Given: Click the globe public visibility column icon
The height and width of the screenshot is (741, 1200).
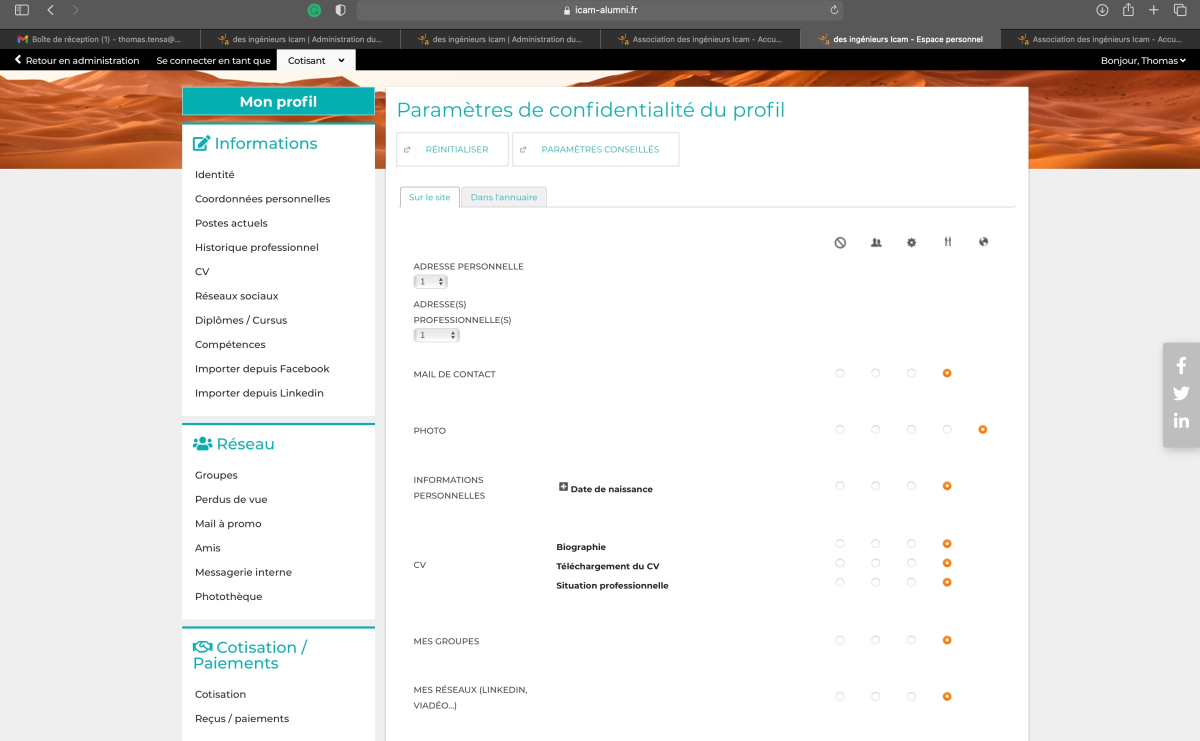Looking at the screenshot, I should click(x=983, y=242).
